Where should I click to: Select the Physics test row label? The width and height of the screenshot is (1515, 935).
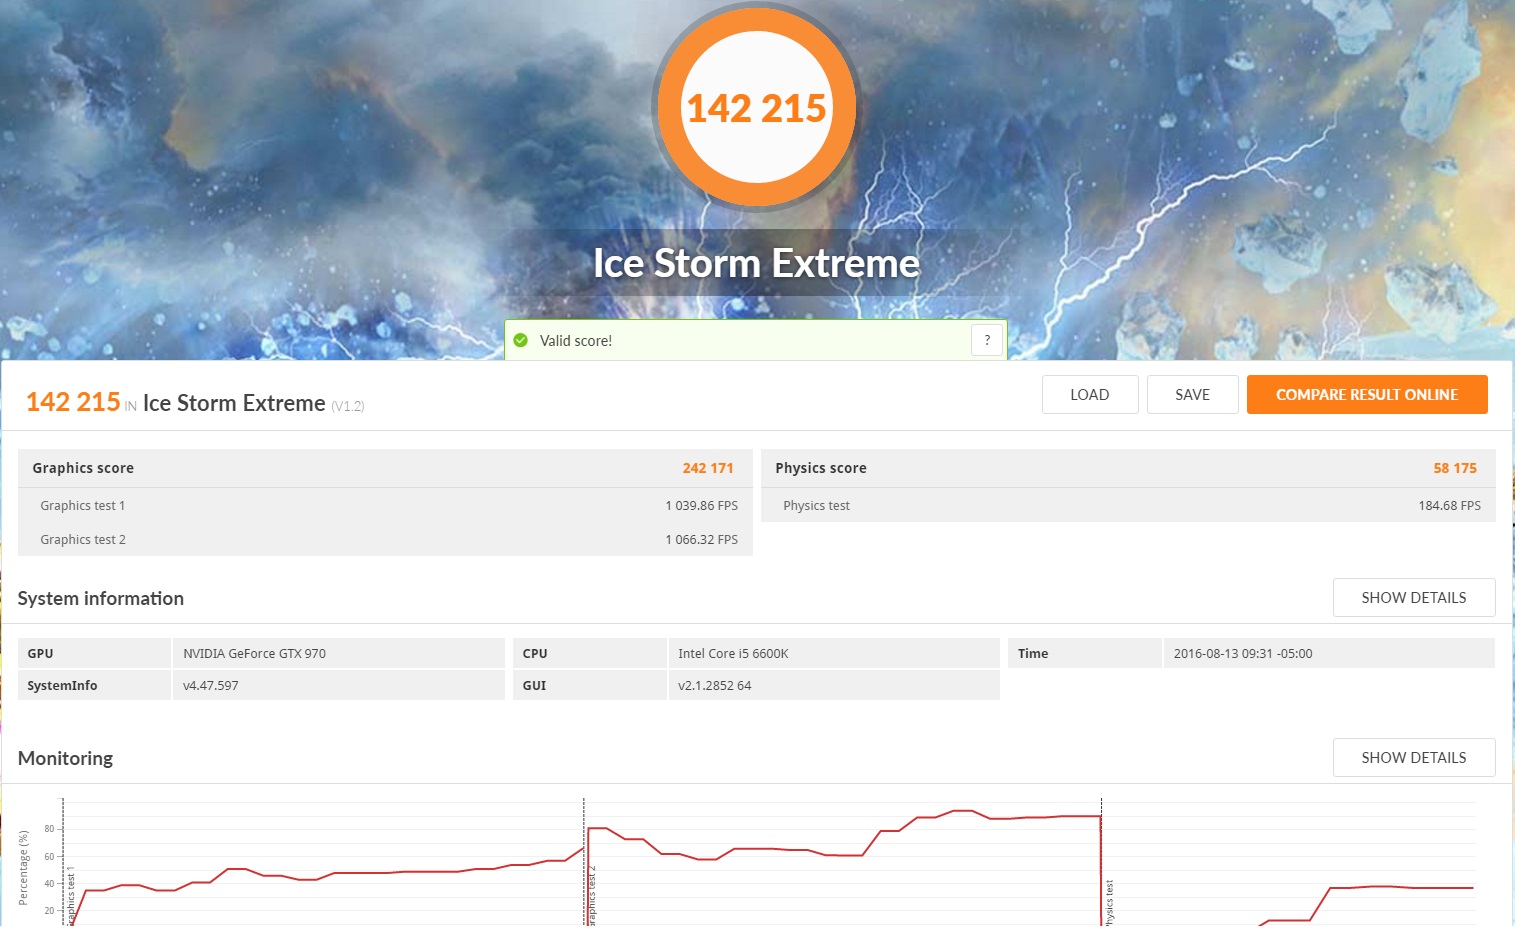click(817, 506)
